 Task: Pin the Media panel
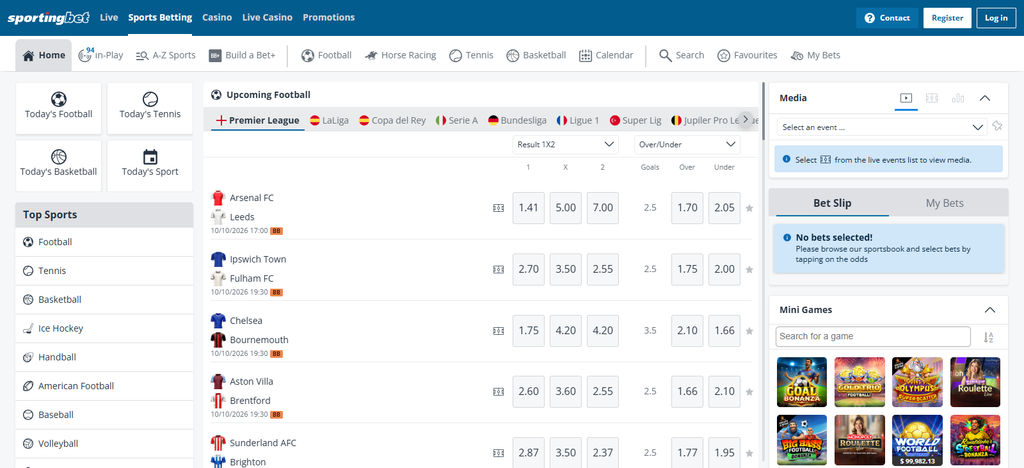pyautogui.click(x=997, y=127)
